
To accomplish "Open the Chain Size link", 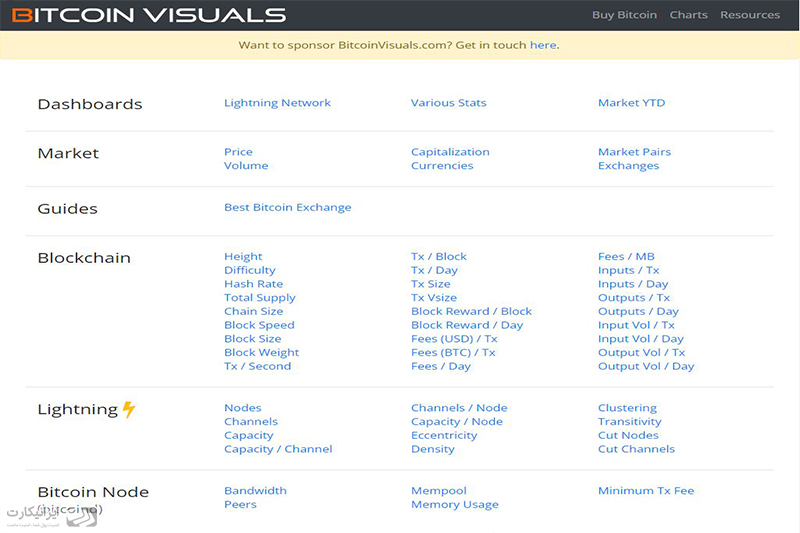I will click(x=253, y=312).
